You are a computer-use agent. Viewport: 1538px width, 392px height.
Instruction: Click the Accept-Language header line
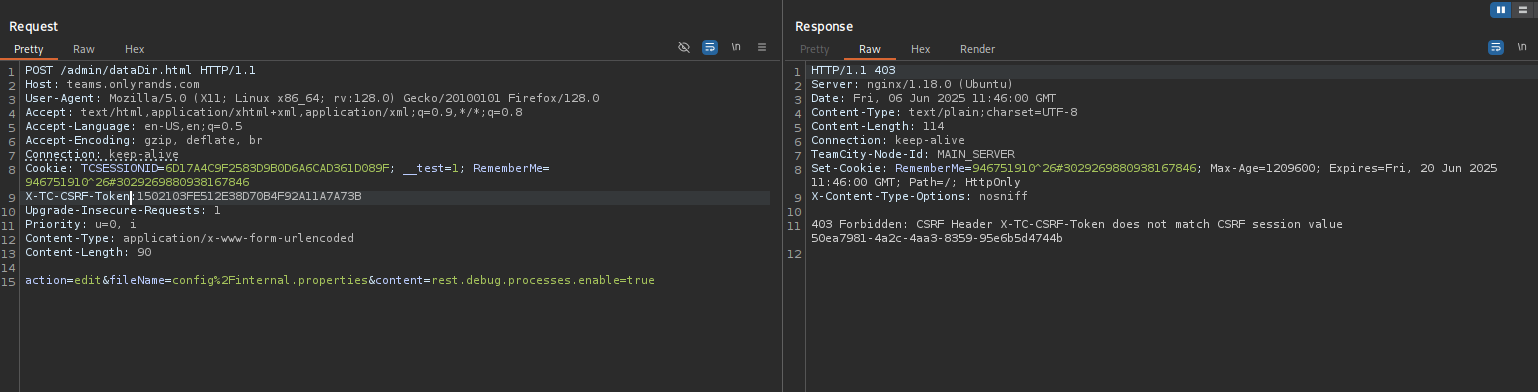point(133,126)
